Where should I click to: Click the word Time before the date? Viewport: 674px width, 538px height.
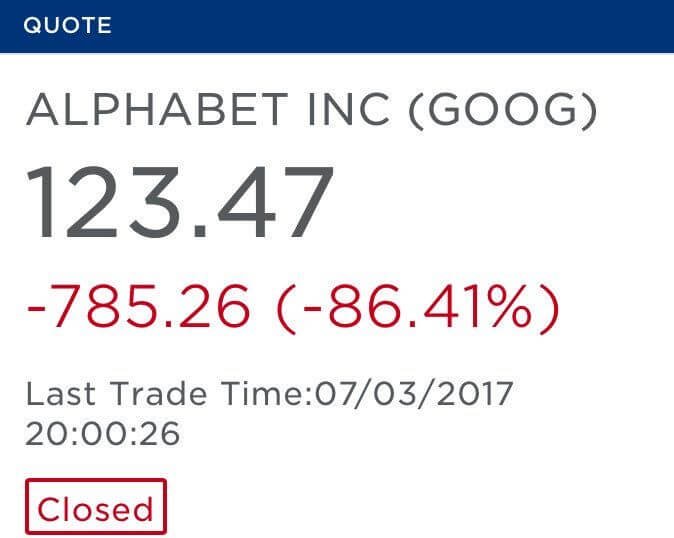(259, 393)
